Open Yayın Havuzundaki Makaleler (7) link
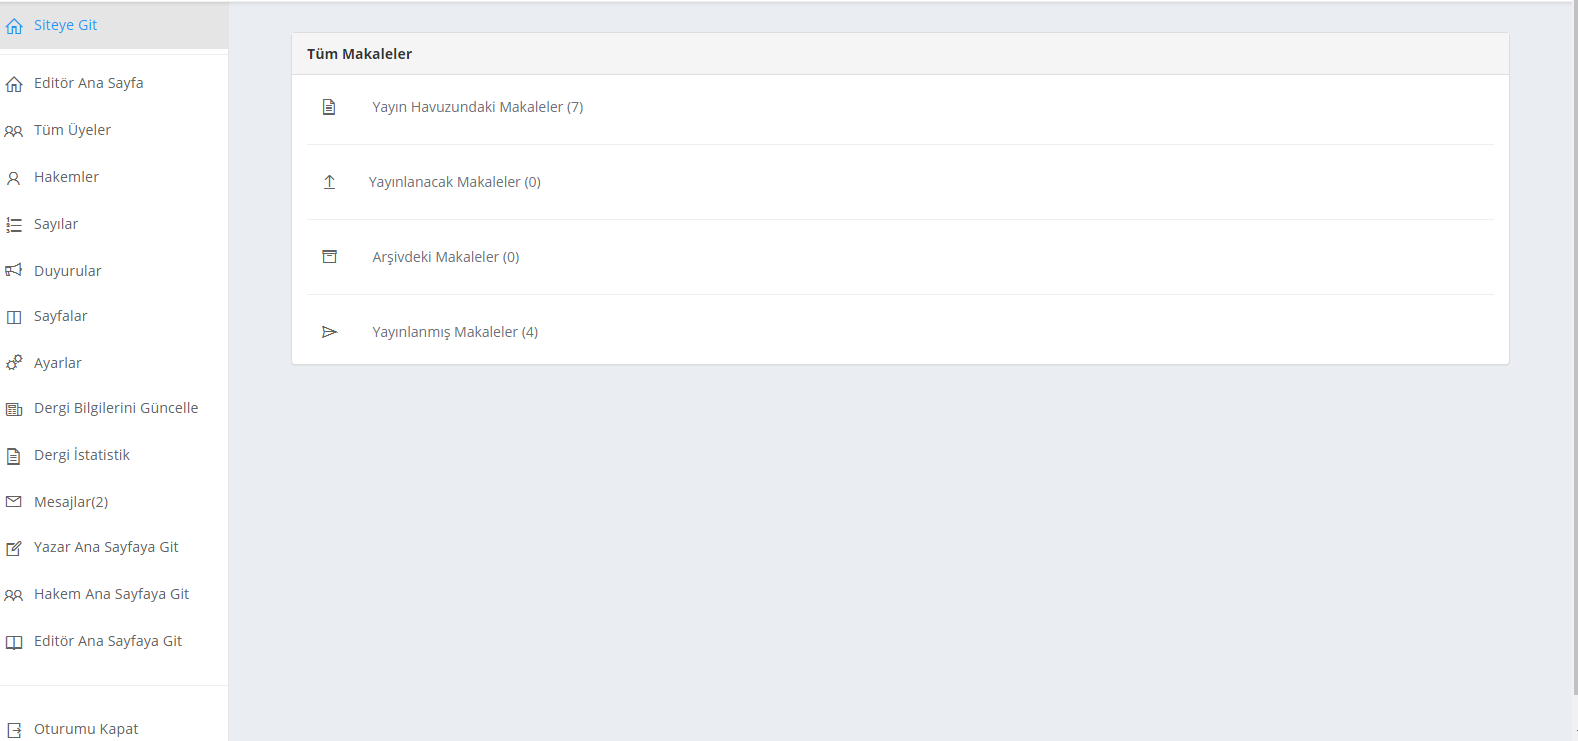 coord(478,107)
